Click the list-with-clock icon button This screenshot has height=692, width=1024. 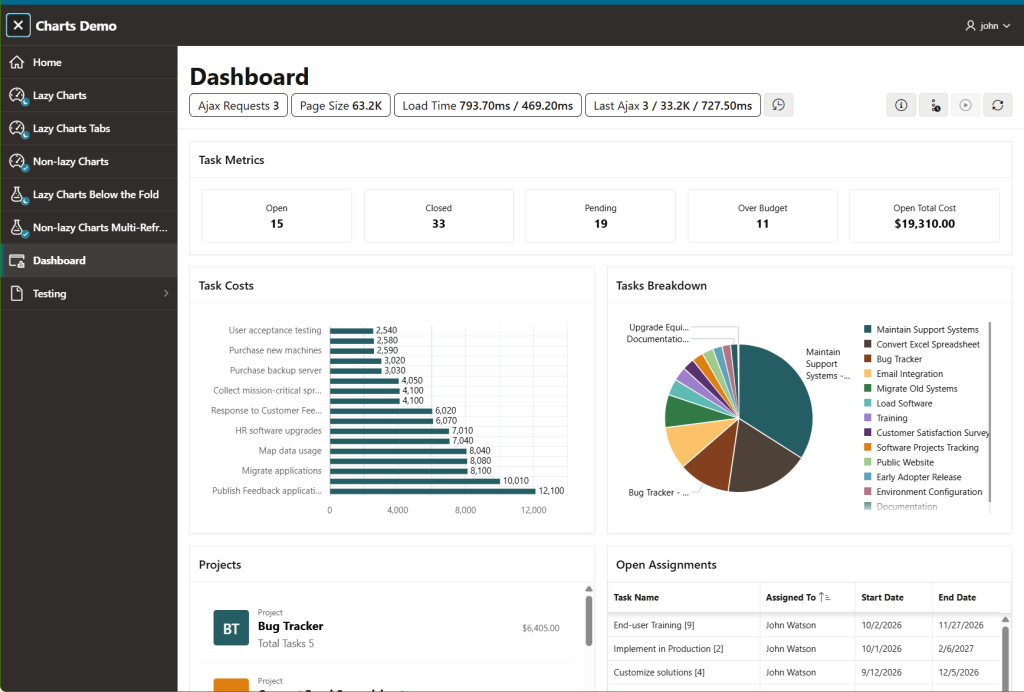(935, 105)
